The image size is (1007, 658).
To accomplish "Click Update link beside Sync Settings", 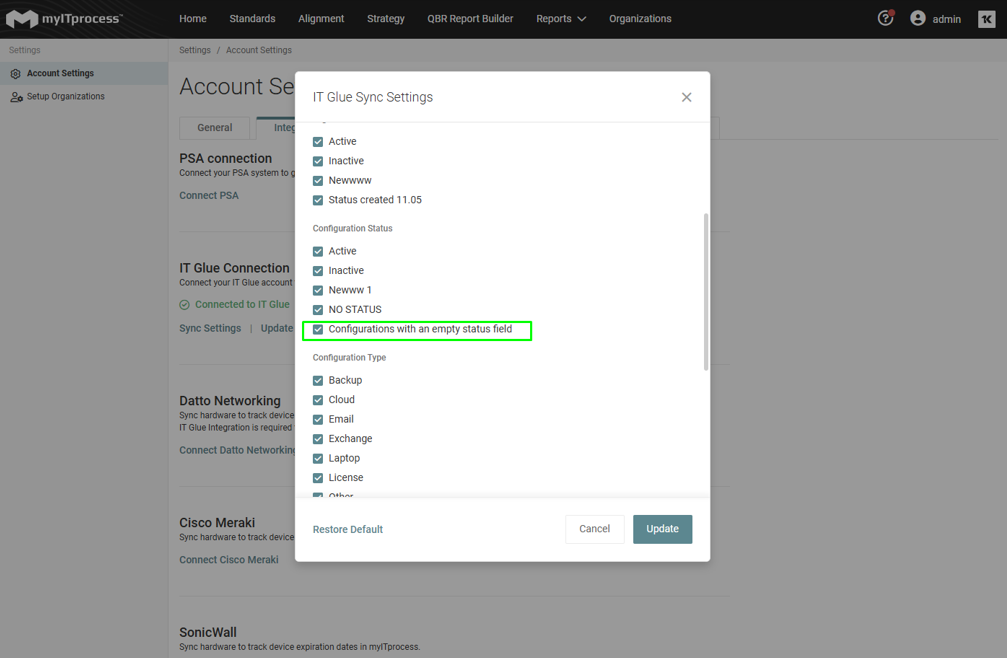I will [x=277, y=329].
